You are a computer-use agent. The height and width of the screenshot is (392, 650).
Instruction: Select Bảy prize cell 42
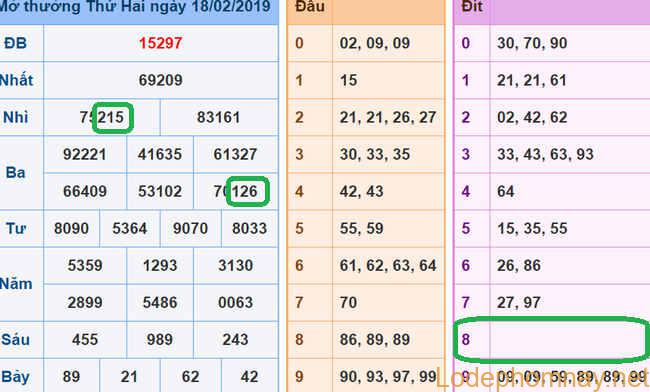point(249,377)
